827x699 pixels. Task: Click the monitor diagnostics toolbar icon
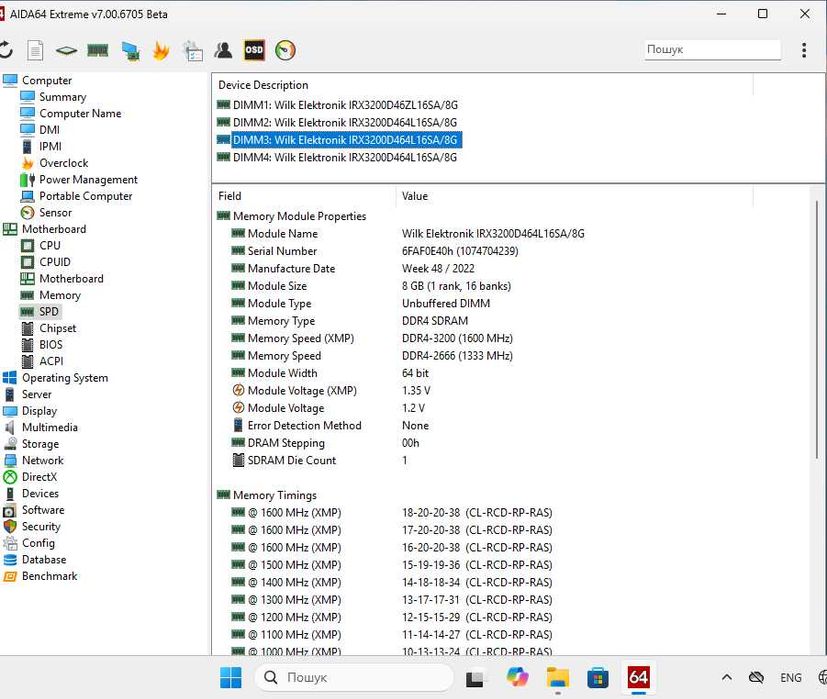(130, 51)
